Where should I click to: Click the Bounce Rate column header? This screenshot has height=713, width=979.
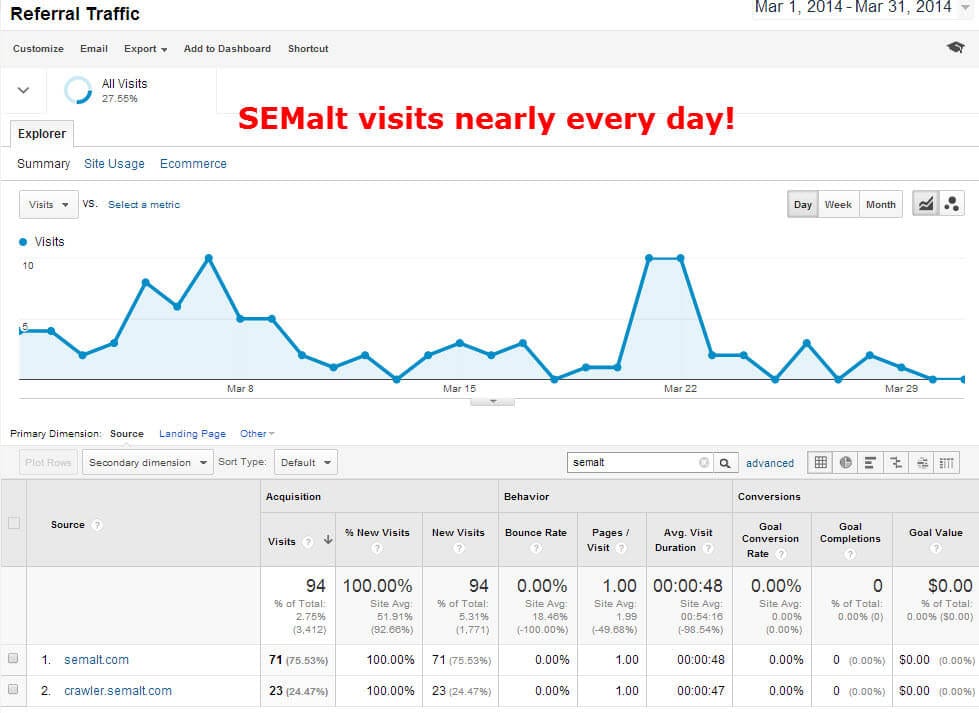[536, 533]
